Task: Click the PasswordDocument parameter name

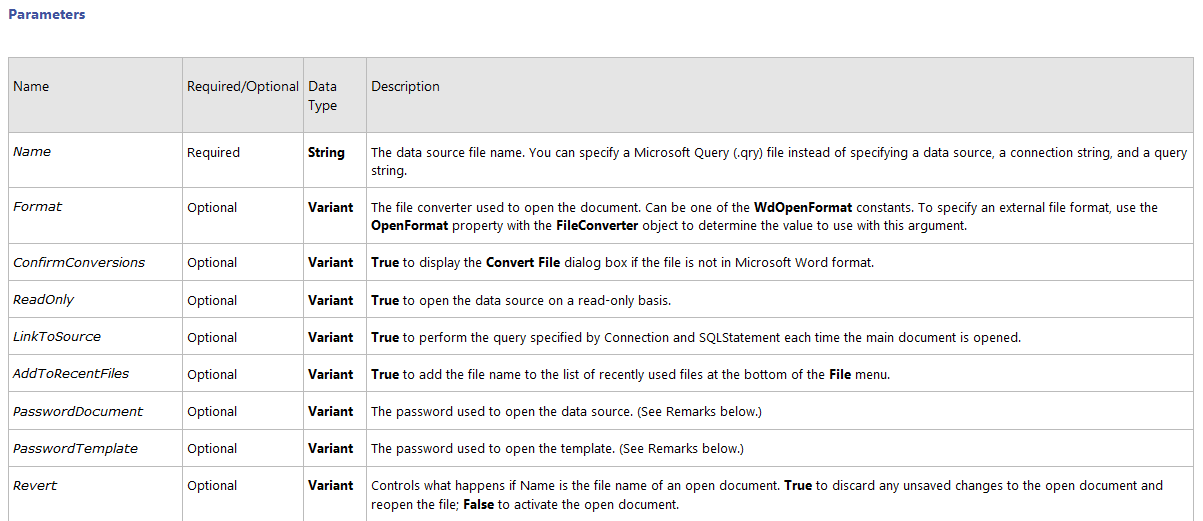Action: tap(78, 411)
